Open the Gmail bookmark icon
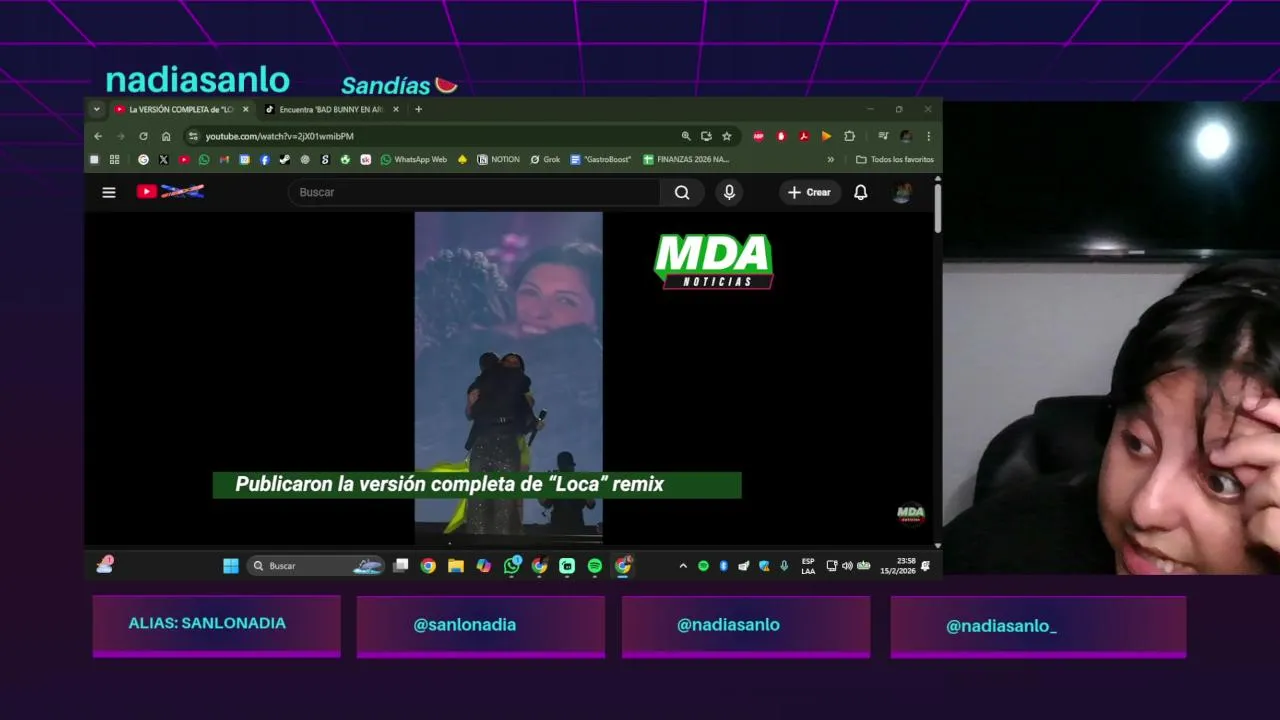Viewport: 1280px width, 720px height. 224,159
